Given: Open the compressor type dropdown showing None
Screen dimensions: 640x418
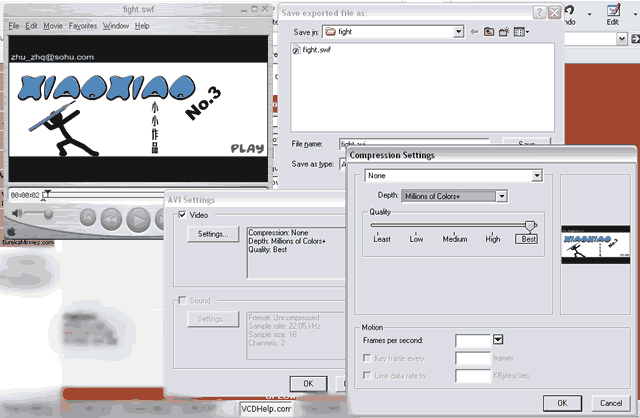Looking at the screenshot, I should pyautogui.click(x=537, y=176).
